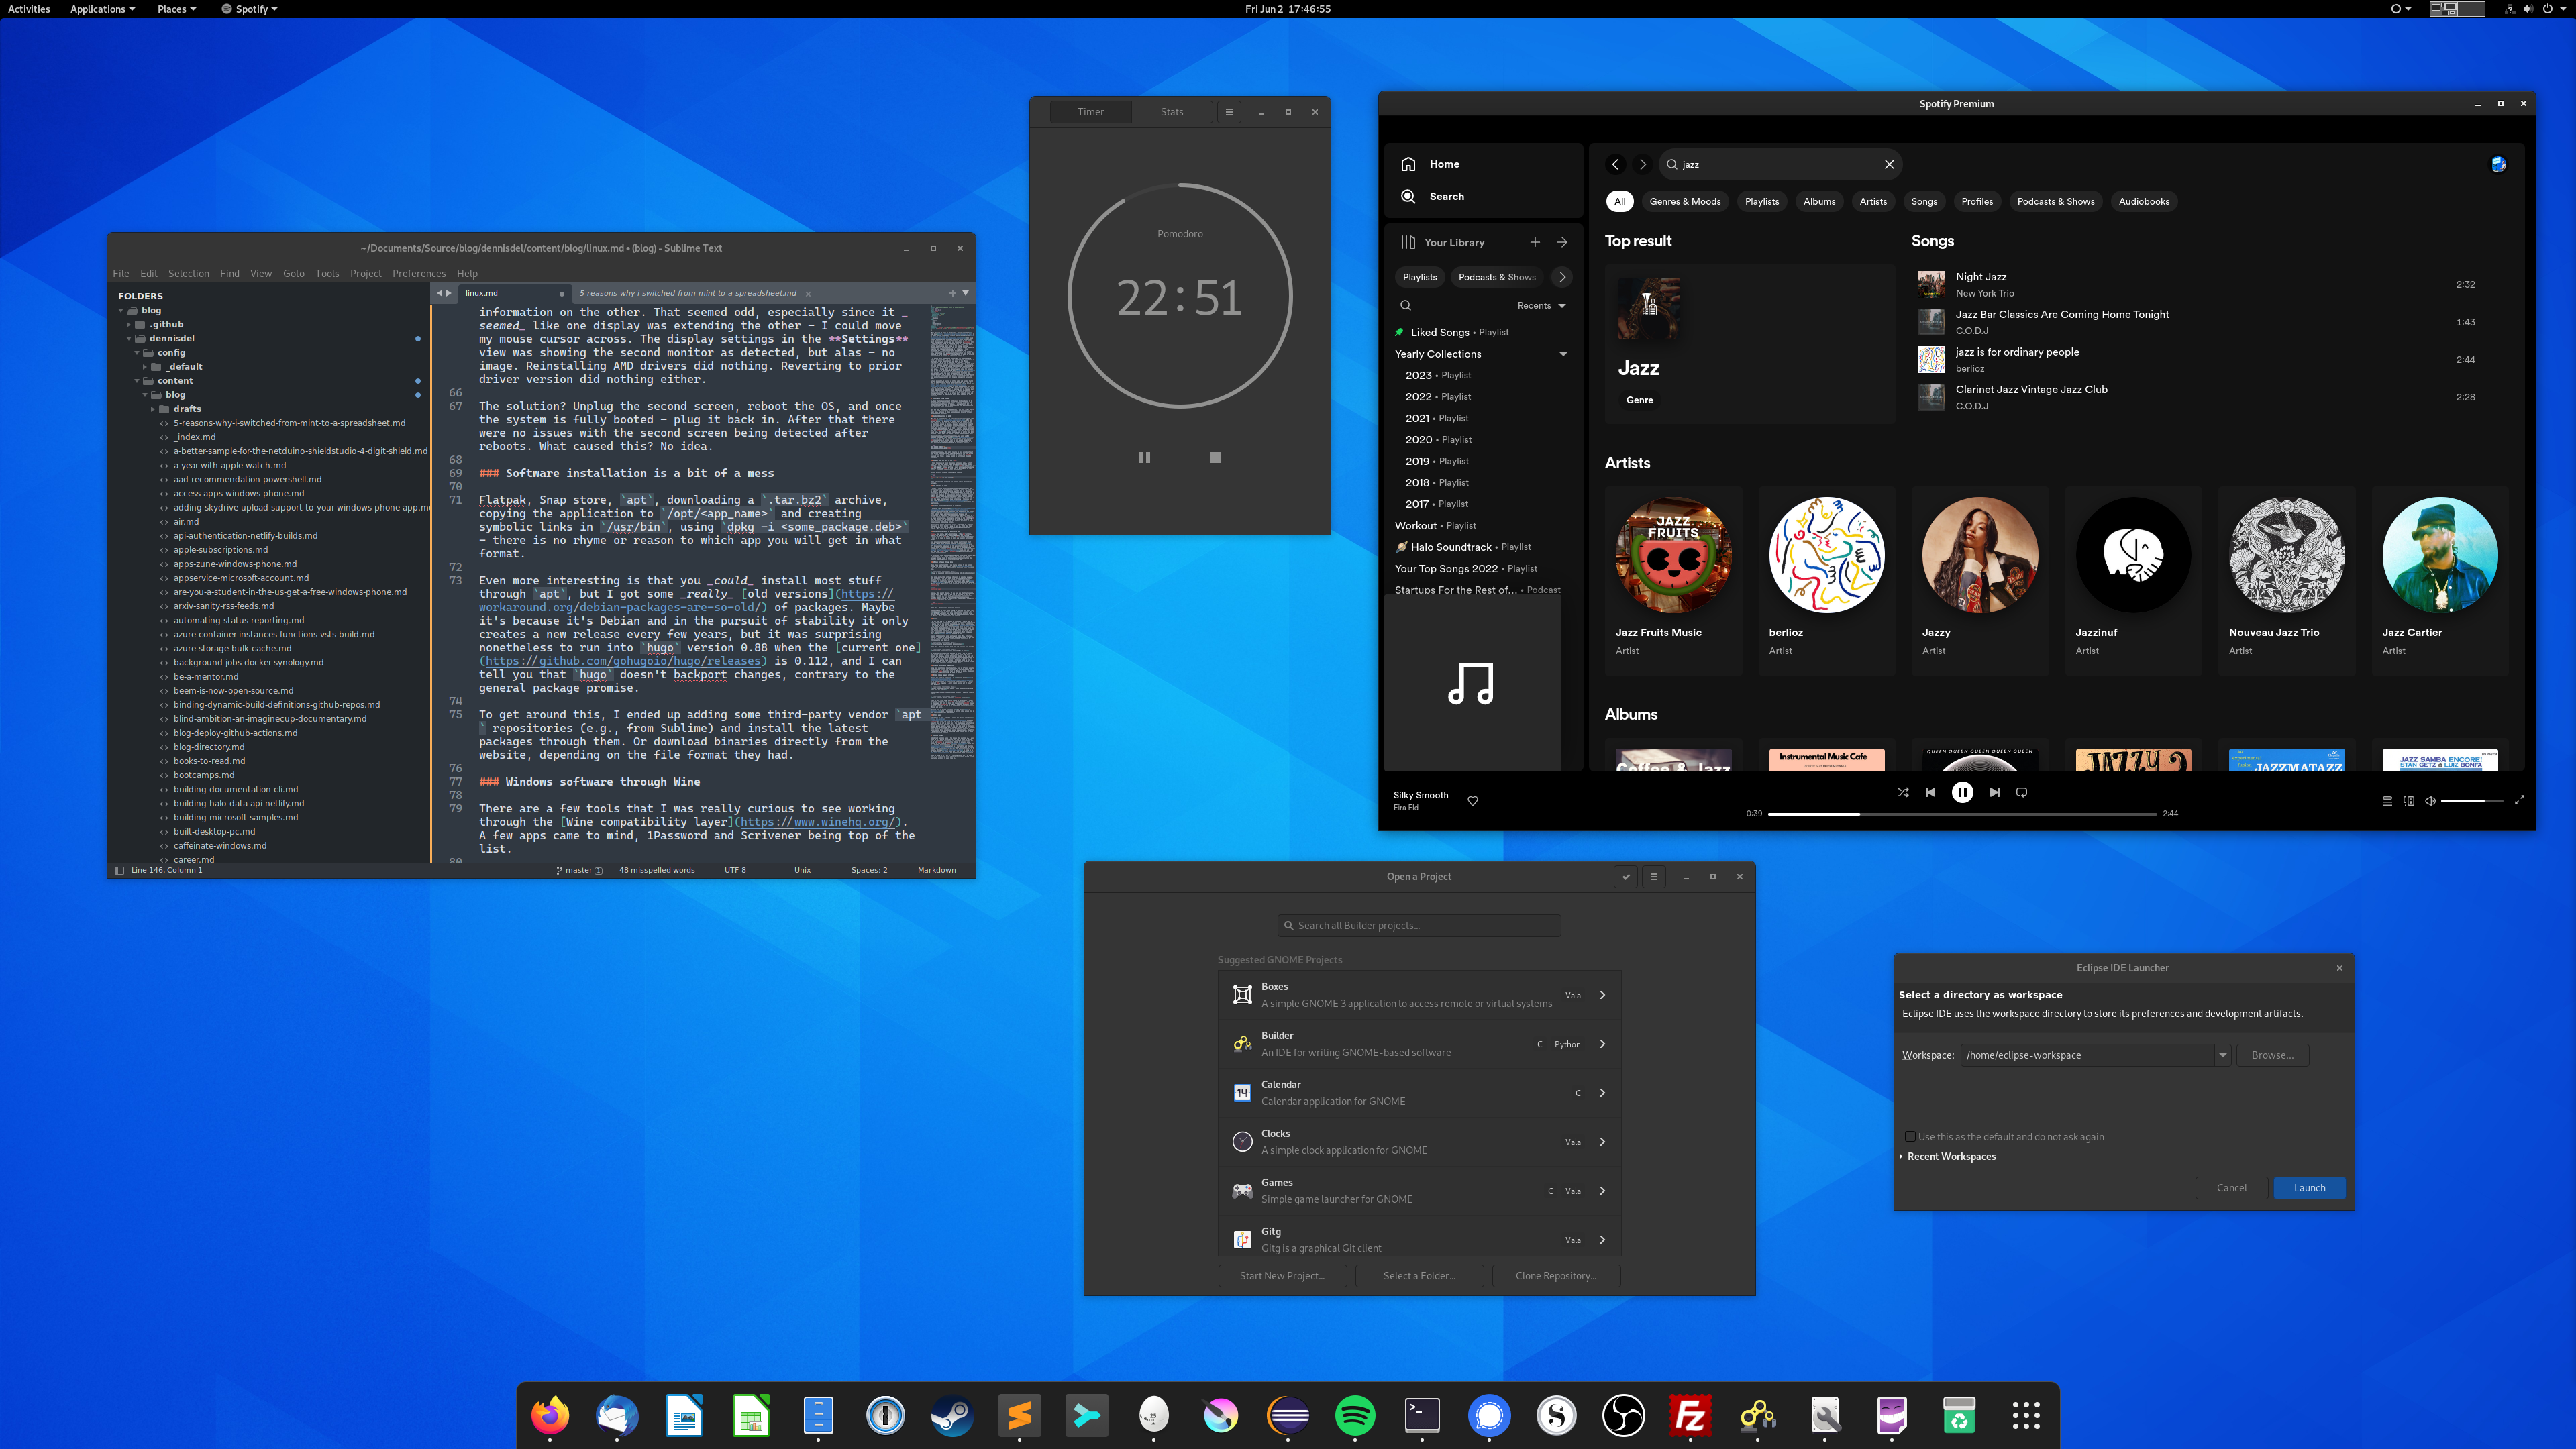Cancel the Eclipse IDE Launcher dialog
The image size is (2576, 1449).
[x=2231, y=1188]
